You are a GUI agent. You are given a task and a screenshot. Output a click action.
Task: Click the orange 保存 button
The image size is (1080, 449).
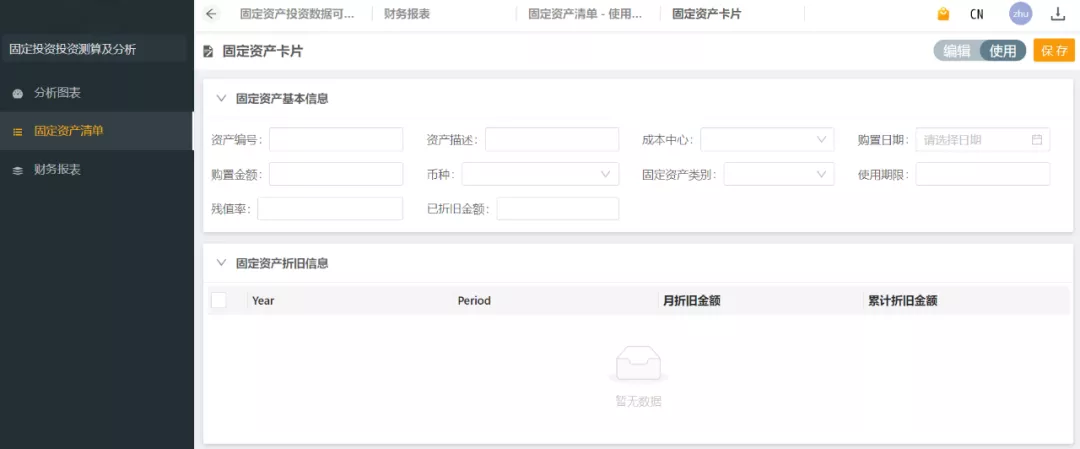tap(1054, 51)
